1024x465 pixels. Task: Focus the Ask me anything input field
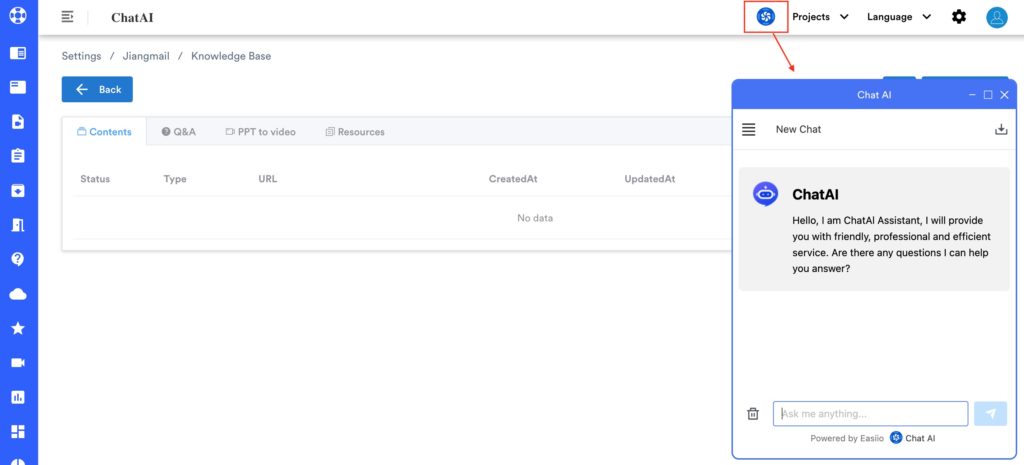click(870, 414)
